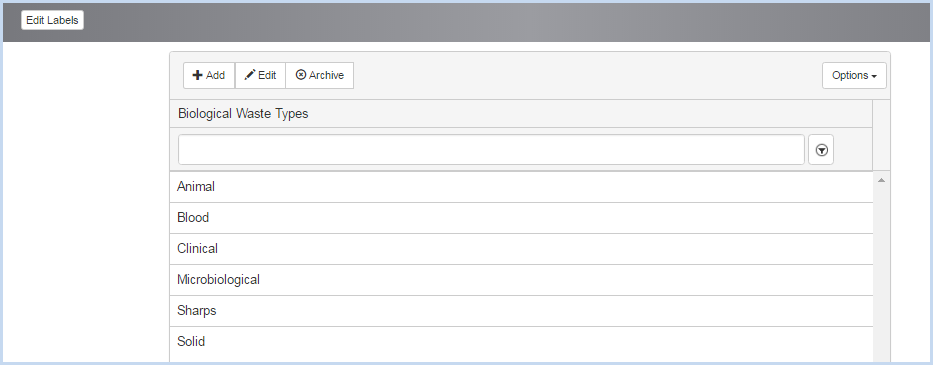The width and height of the screenshot is (933, 365).
Task: Focus the waste type filter text box
Action: pyautogui.click(x=491, y=149)
